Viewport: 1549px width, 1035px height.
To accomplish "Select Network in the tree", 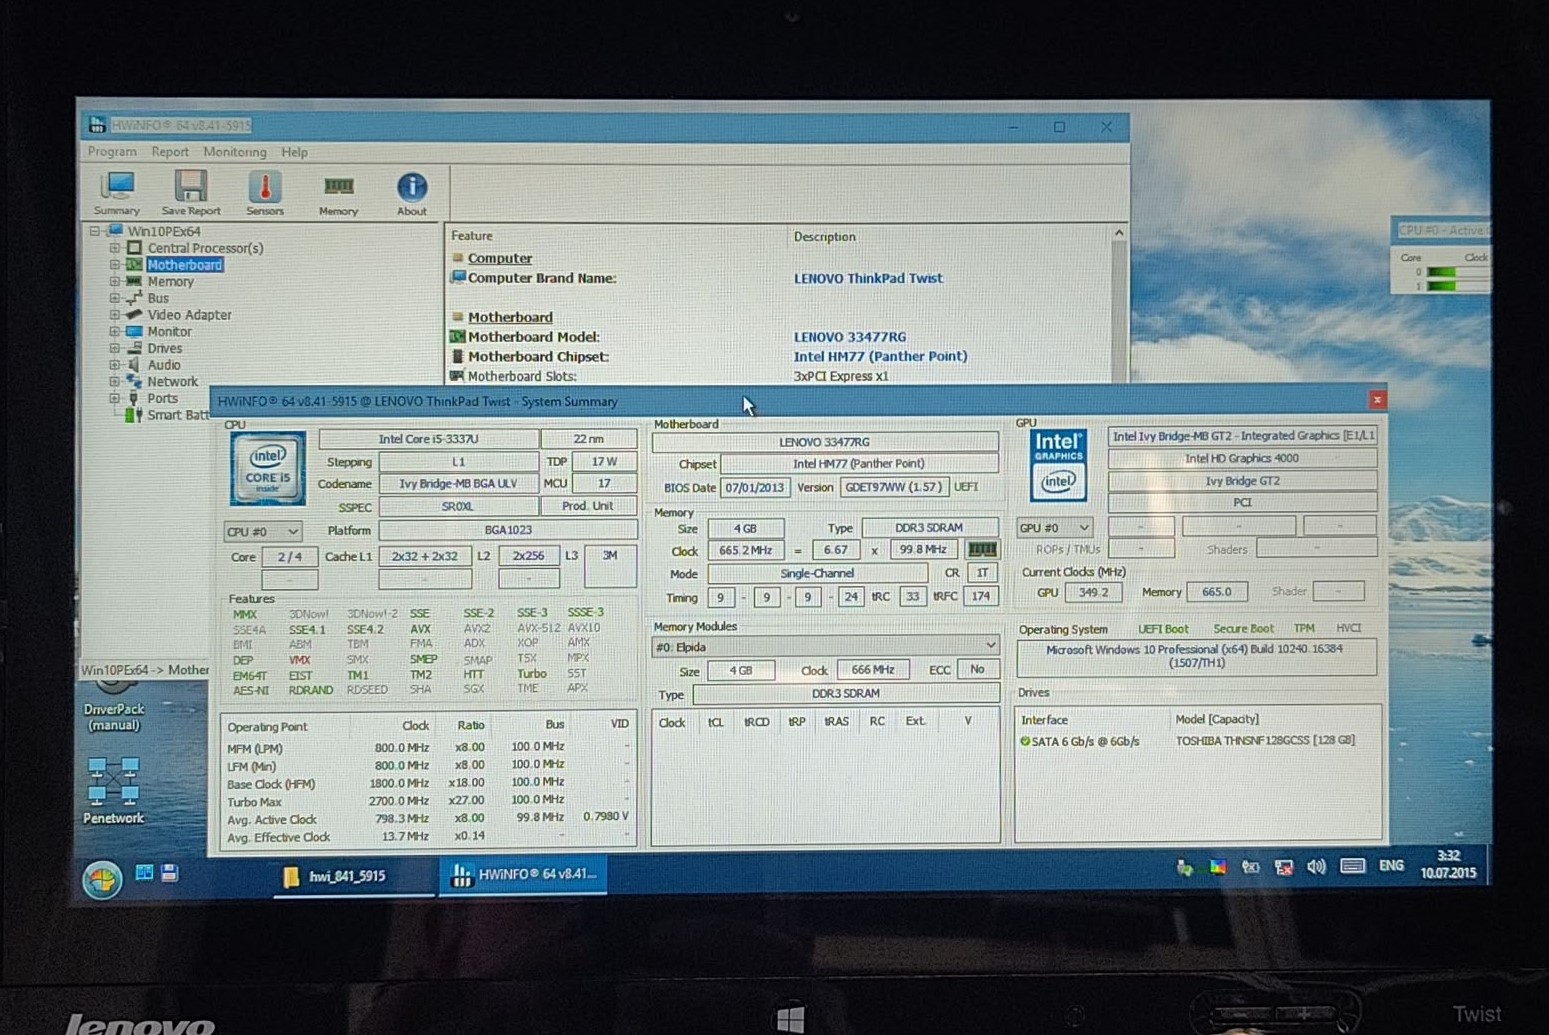I will [x=172, y=382].
